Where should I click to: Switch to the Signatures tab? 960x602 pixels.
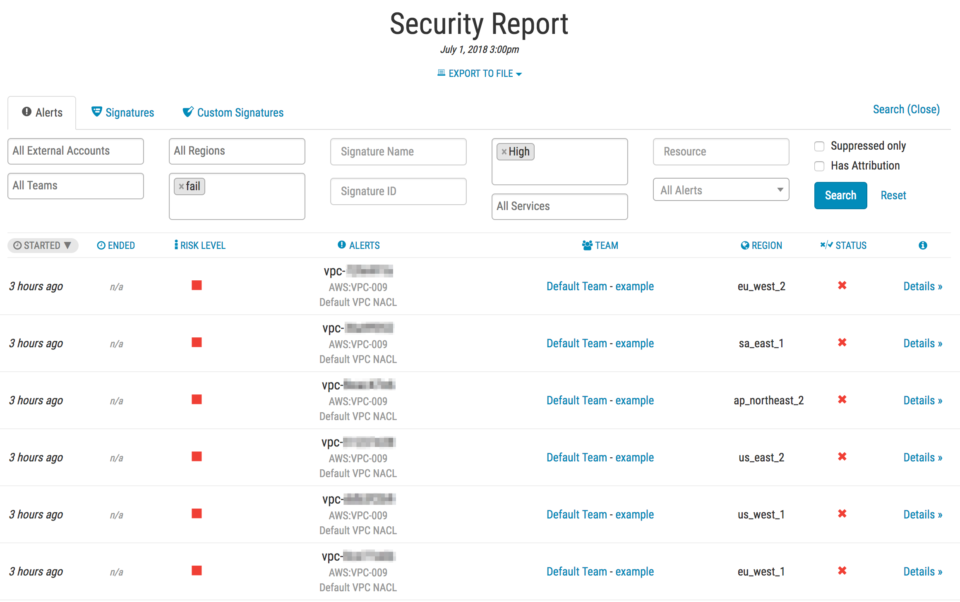tap(123, 113)
